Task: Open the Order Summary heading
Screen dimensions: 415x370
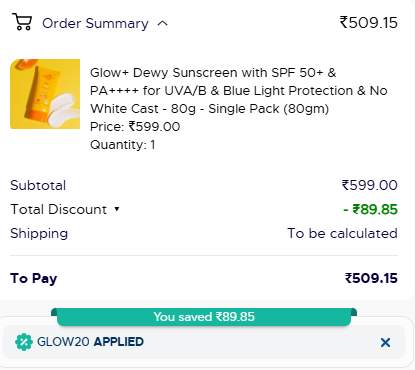Action: coord(95,23)
